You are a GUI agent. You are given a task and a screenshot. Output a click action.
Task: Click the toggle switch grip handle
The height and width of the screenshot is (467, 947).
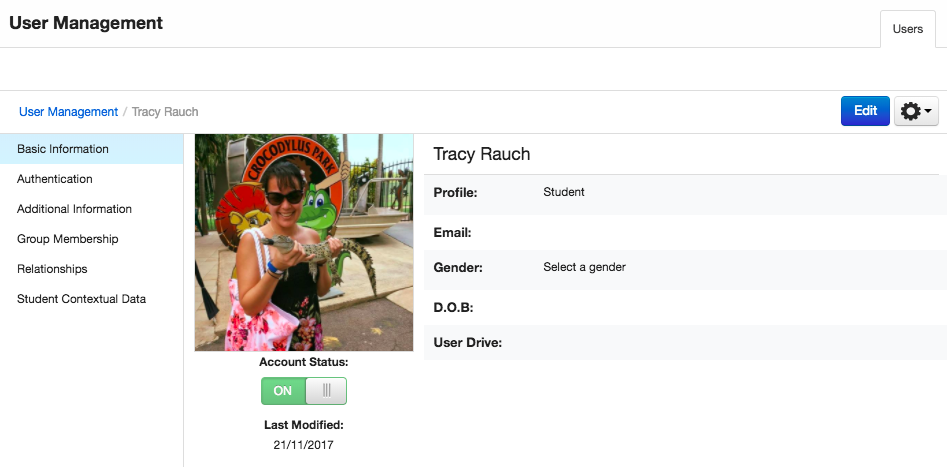pos(326,391)
